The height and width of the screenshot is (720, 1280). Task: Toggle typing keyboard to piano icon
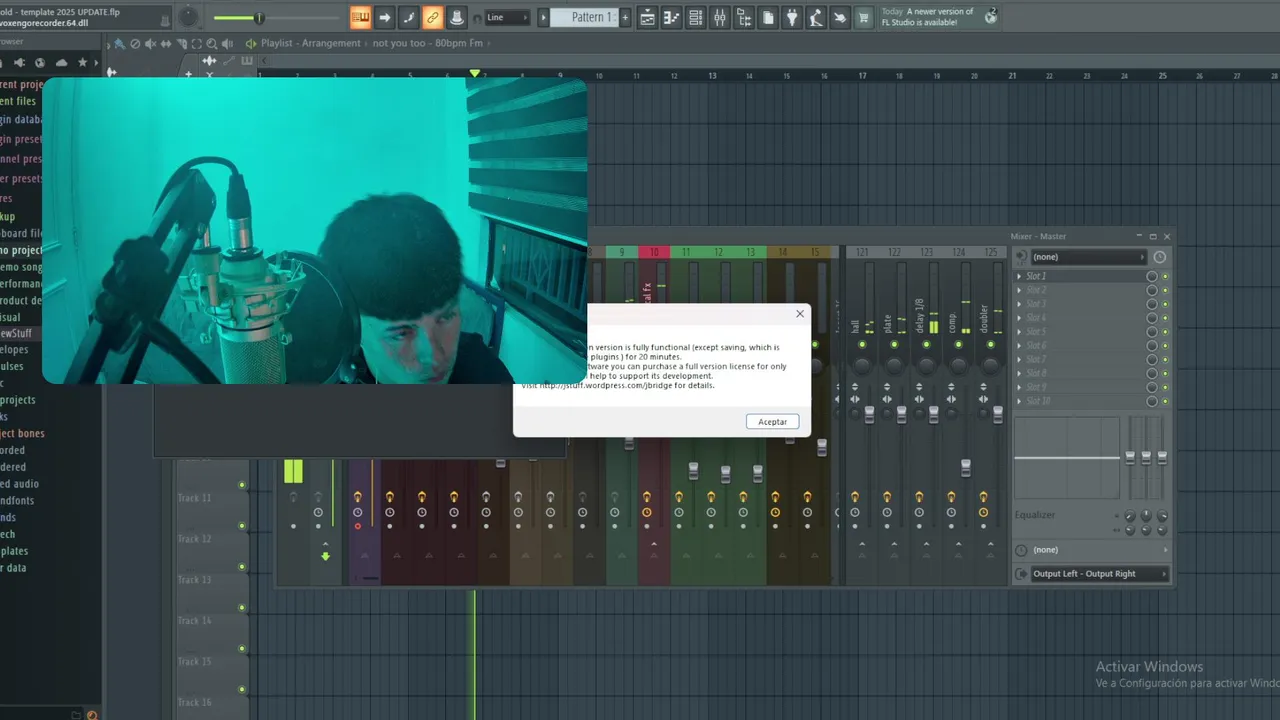360,17
